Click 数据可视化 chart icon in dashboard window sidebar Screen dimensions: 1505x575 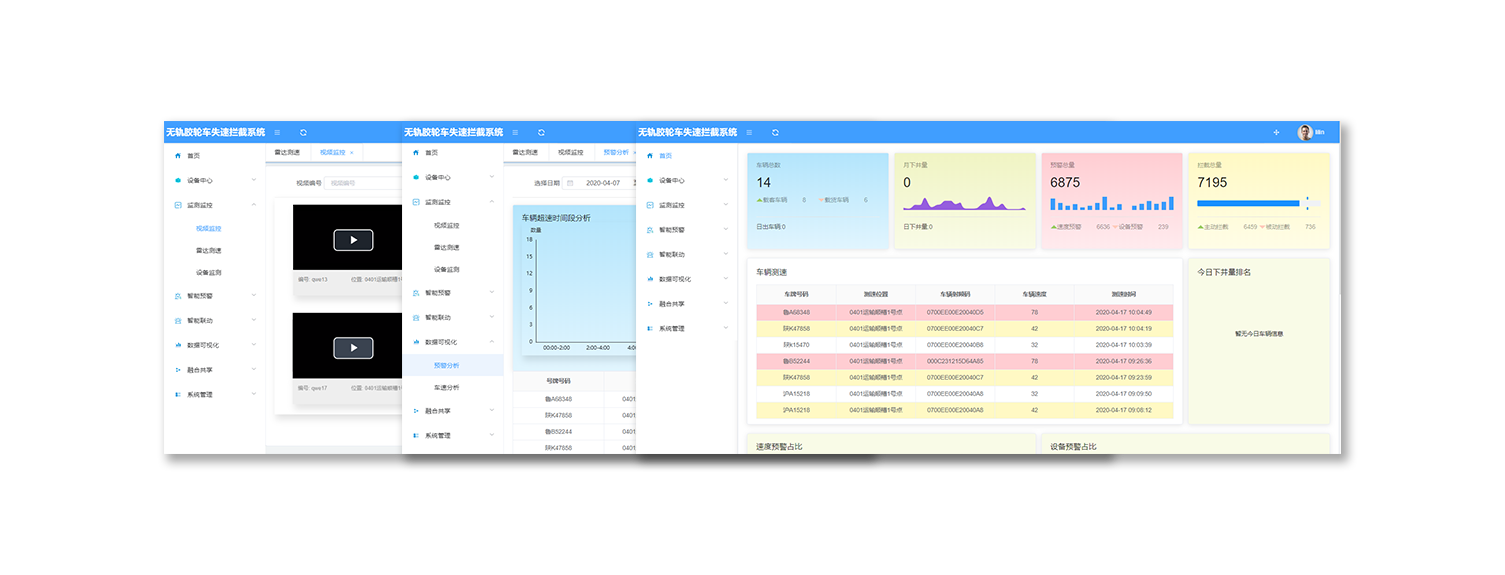click(651, 279)
